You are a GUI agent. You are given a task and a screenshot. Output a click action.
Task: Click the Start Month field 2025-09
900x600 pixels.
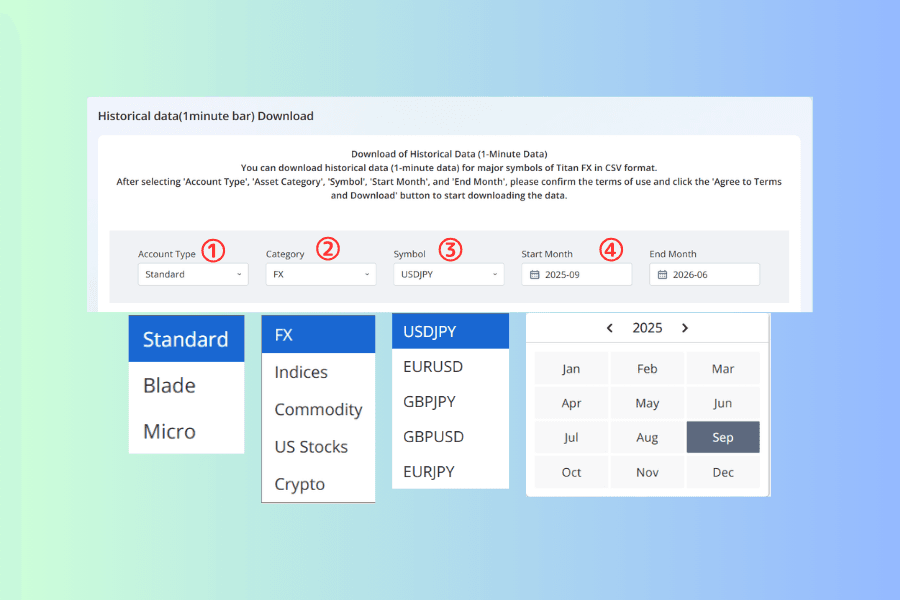click(577, 274)
